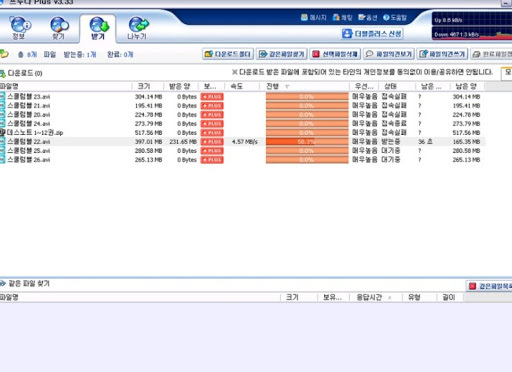
Task: Click the progress bar of 스쿨럼블 22.avi
Action: coord(307,142)
